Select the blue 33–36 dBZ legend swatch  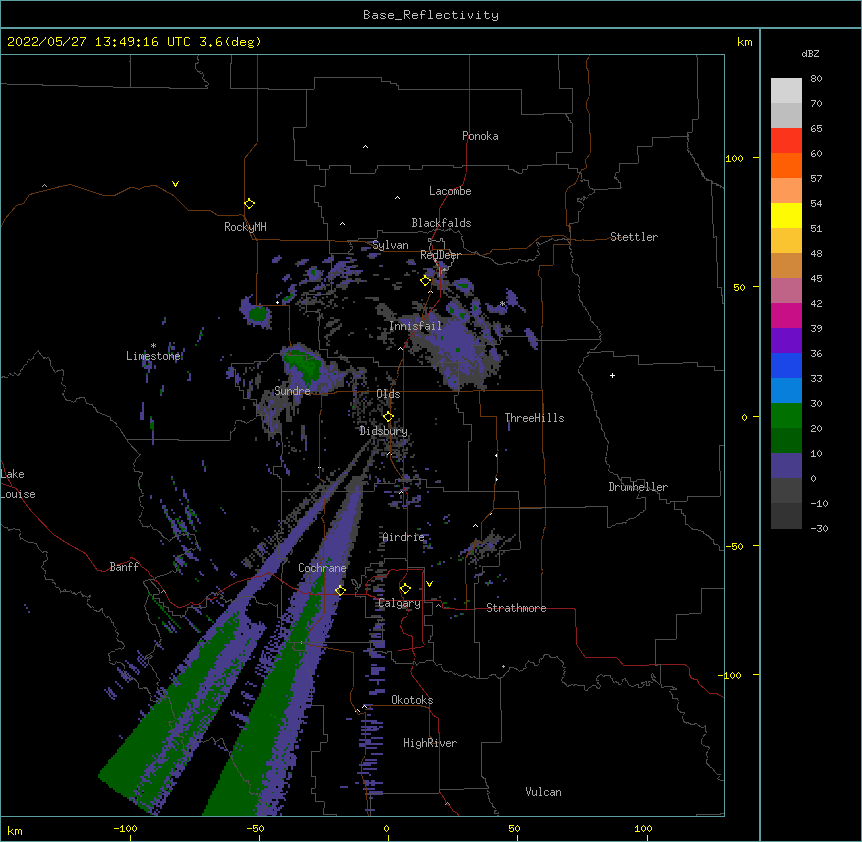click(786, 365)
